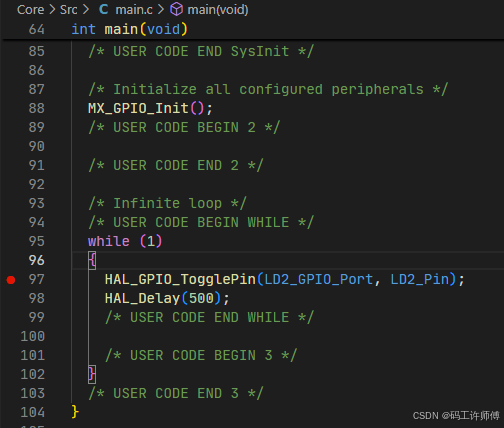Image resolution: width=504 pixels, height=428 pixels.
Task: Click the 500 delay value
Action: (x=201, y=298)
